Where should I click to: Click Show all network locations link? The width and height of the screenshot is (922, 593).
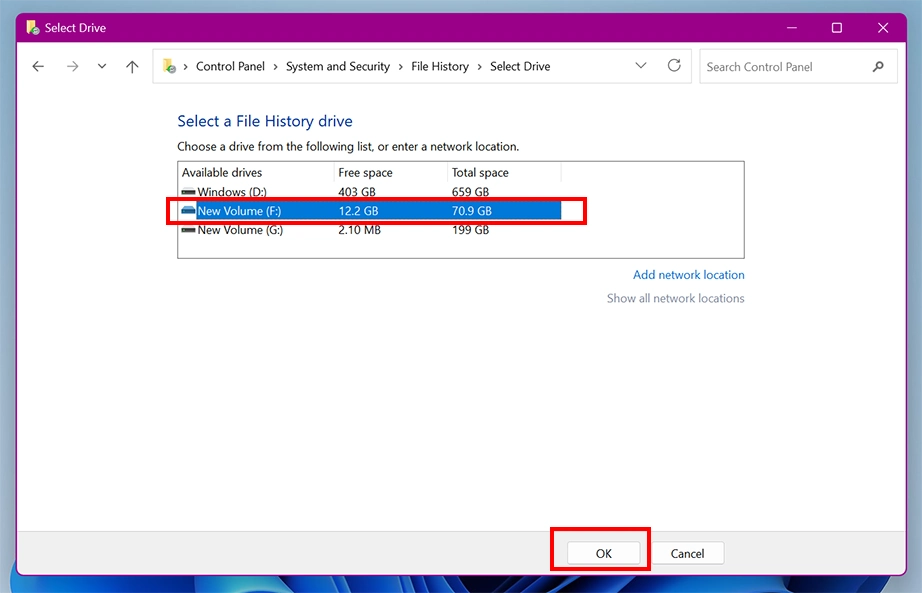(676, 298)
